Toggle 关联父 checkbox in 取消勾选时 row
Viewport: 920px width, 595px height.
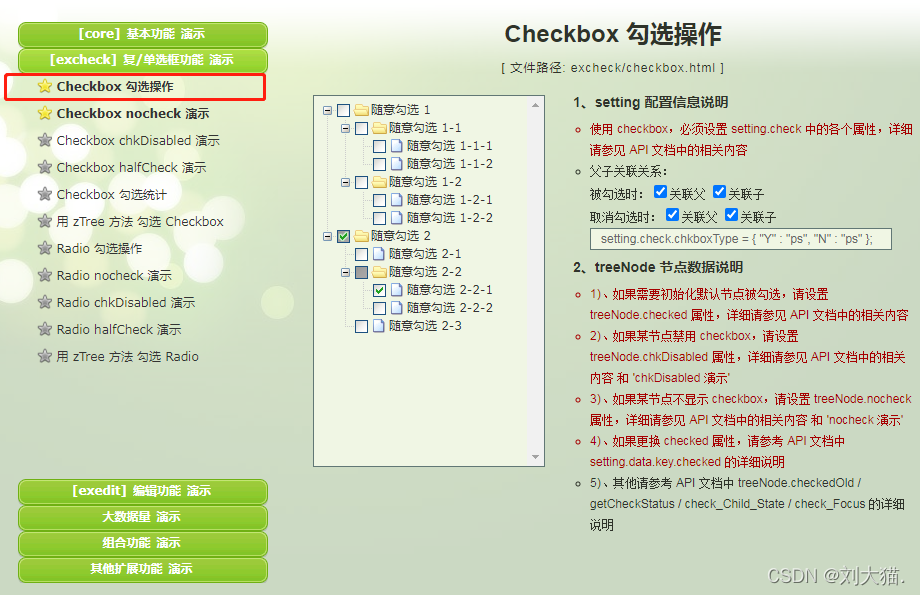[672, 214]
